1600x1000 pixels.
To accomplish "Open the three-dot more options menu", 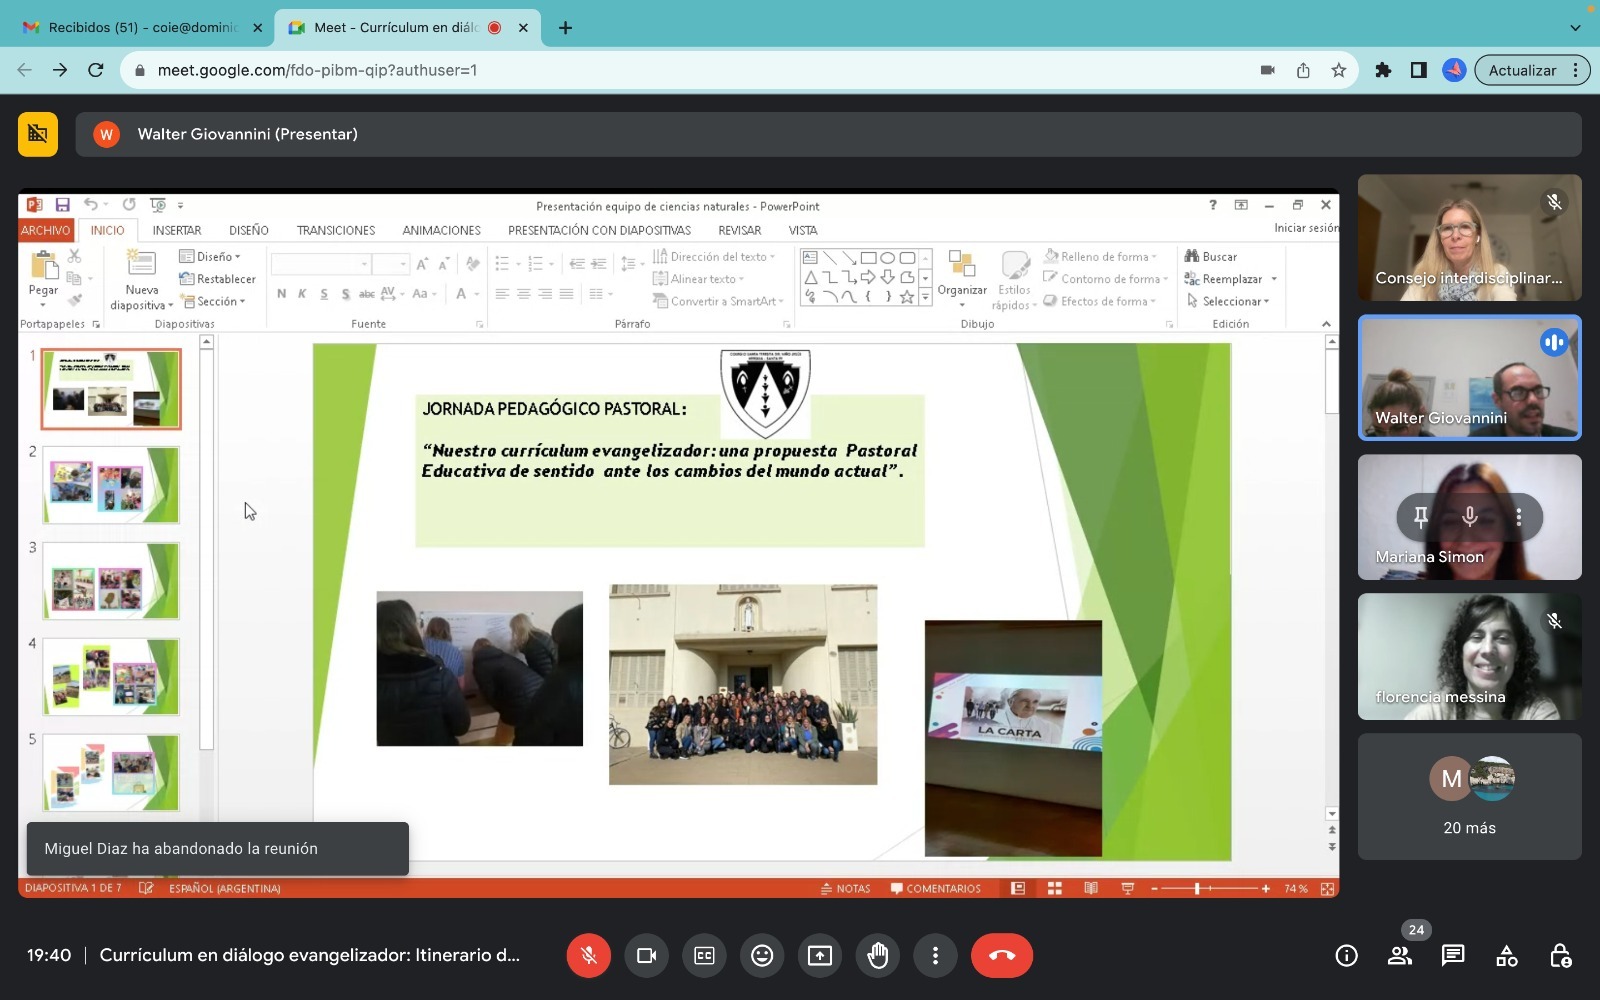I will click(x=935, y=955).
